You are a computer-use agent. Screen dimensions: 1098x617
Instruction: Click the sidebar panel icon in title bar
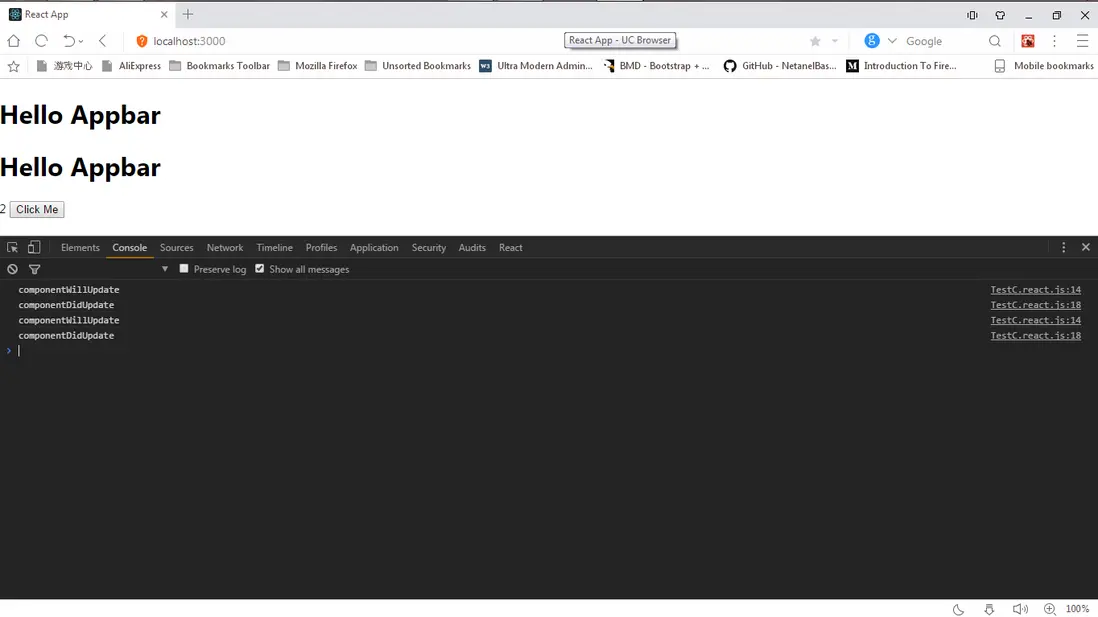[972, 15]
